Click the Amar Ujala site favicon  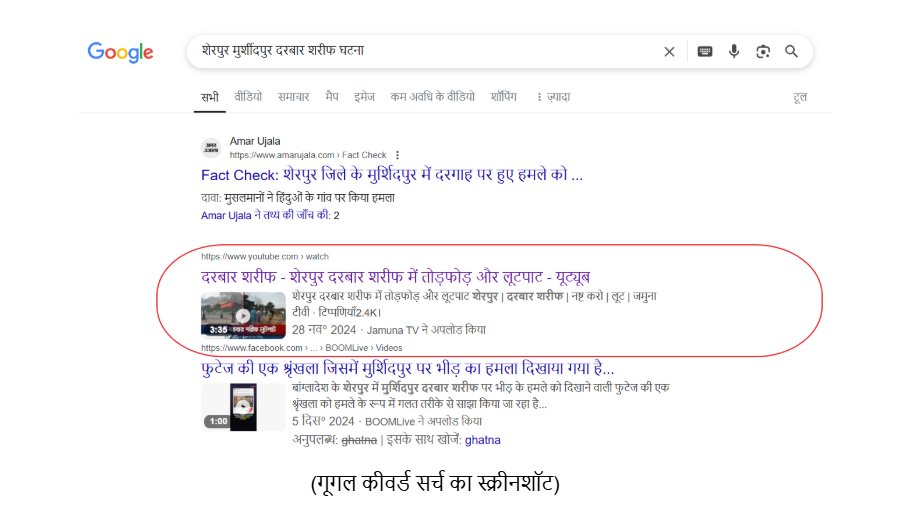click(x=211, y=148)
